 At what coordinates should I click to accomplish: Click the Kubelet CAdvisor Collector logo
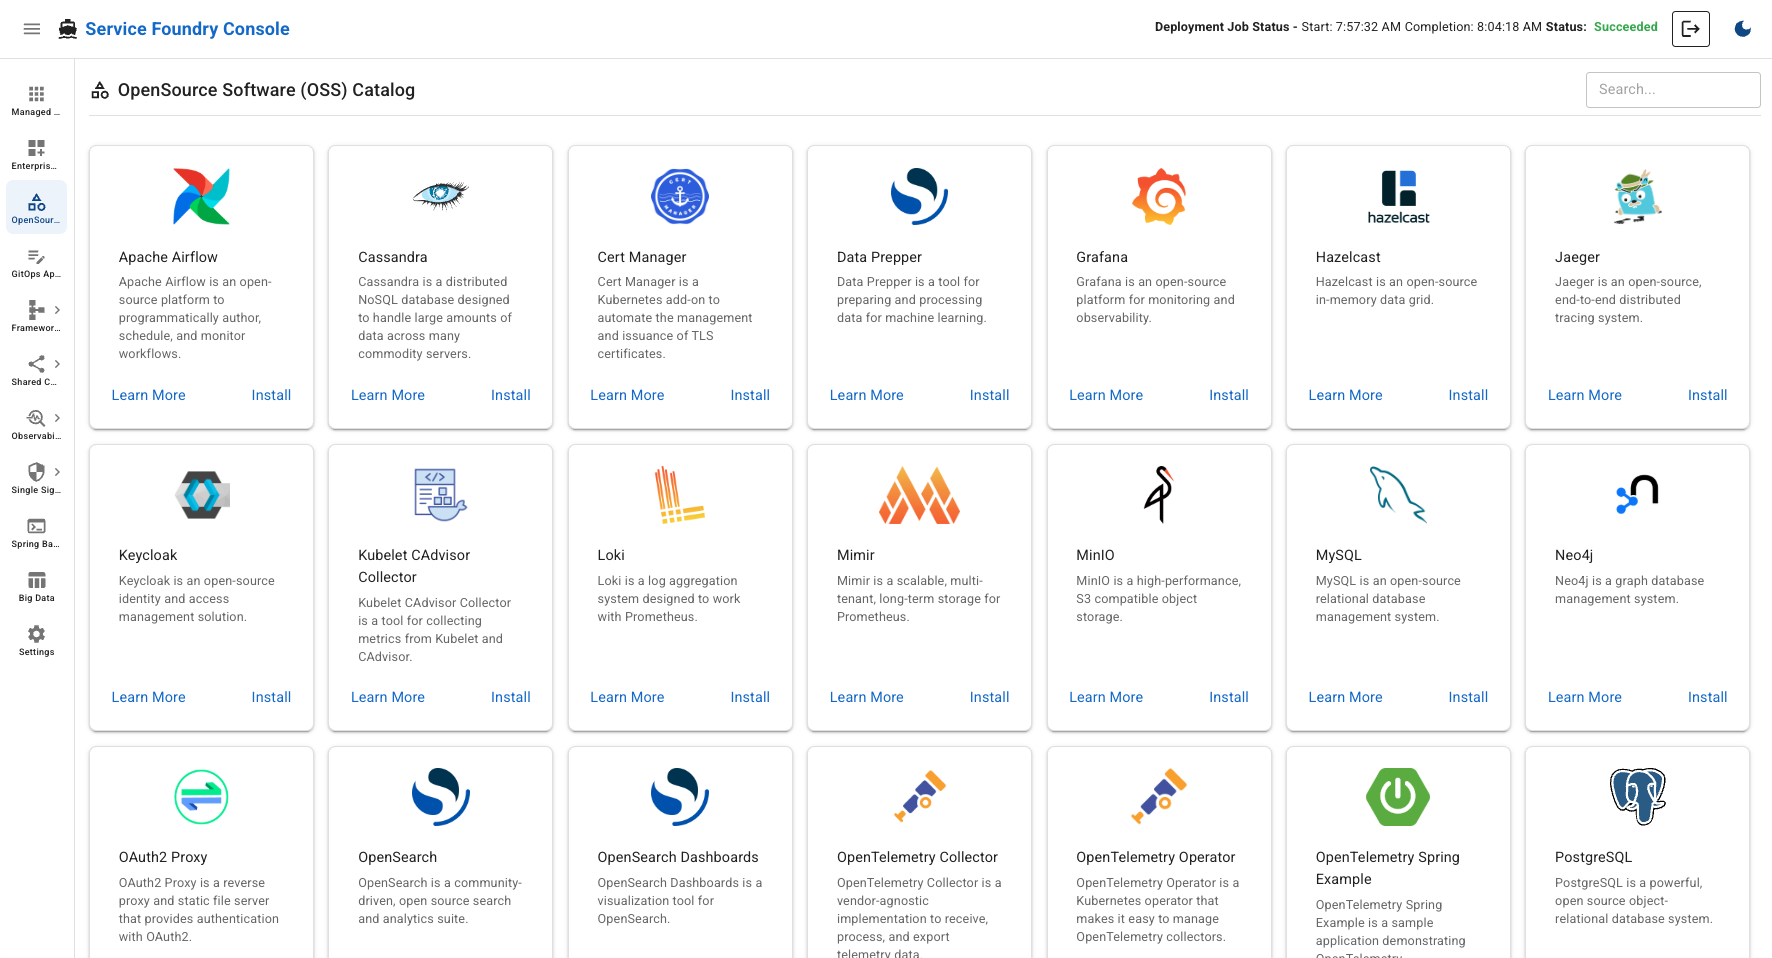(x=441, y=494)
